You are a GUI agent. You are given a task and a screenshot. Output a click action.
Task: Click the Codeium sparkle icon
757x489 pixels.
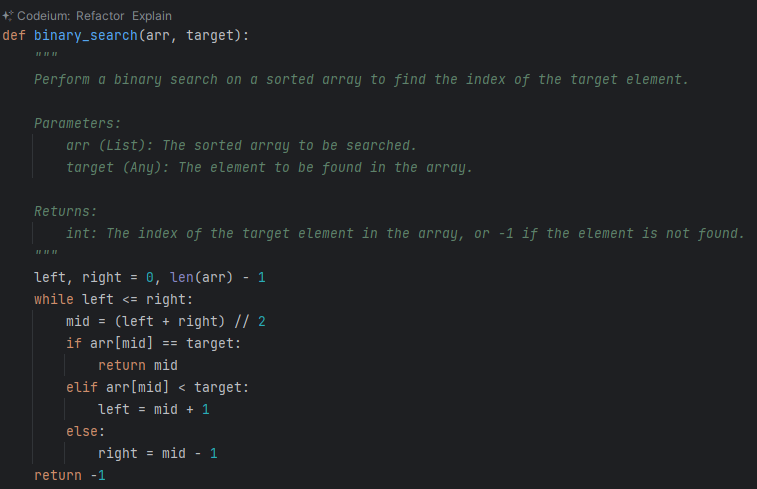[8, 16]
